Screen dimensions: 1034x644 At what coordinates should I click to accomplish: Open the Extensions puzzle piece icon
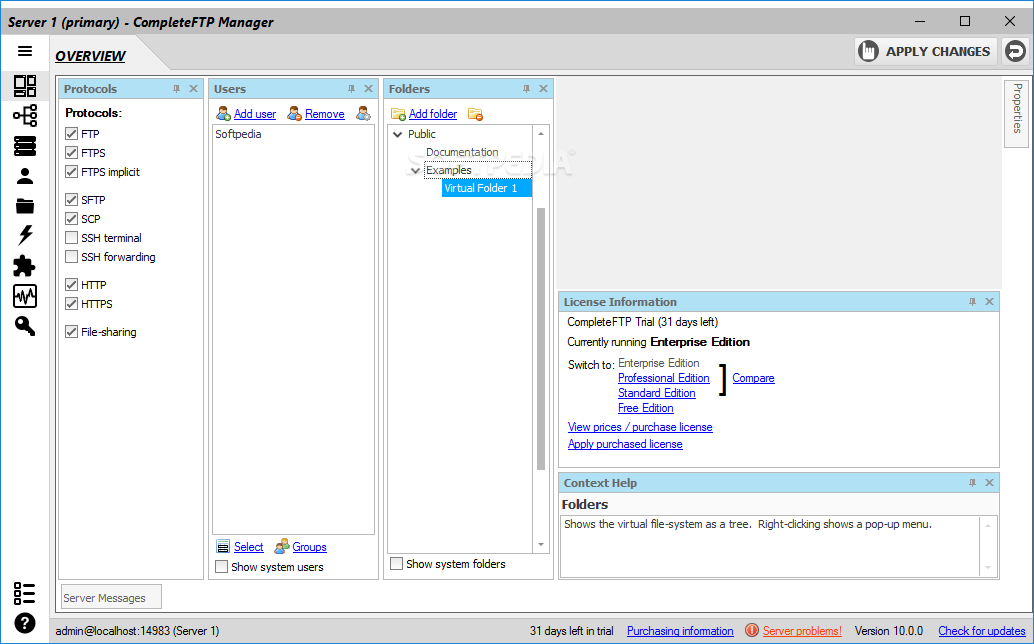tap(25, 266)
